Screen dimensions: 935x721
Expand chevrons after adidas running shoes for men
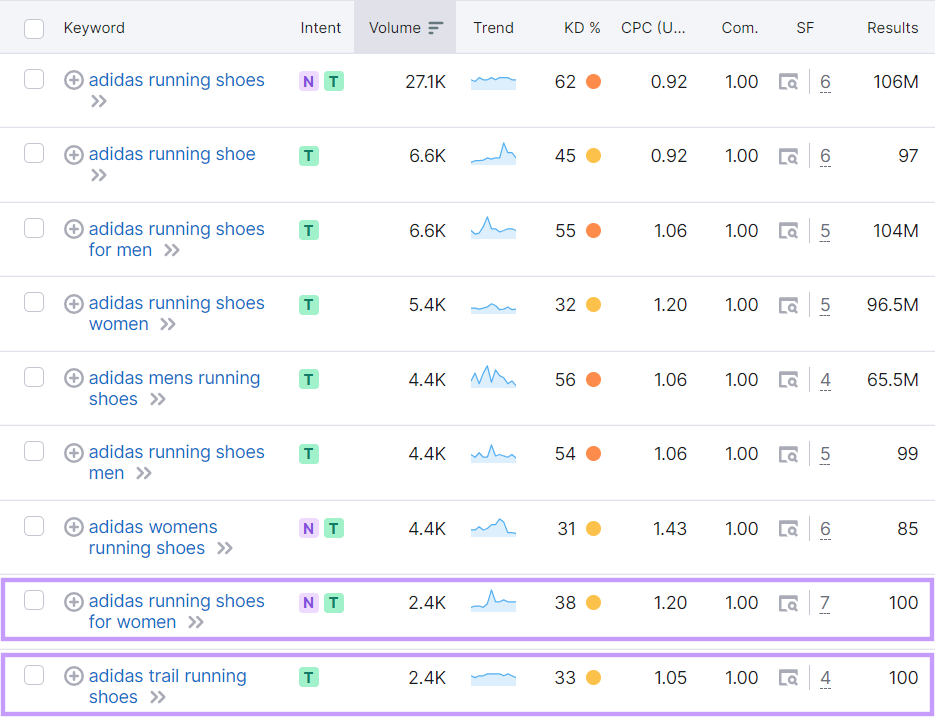tap(172, 250)
